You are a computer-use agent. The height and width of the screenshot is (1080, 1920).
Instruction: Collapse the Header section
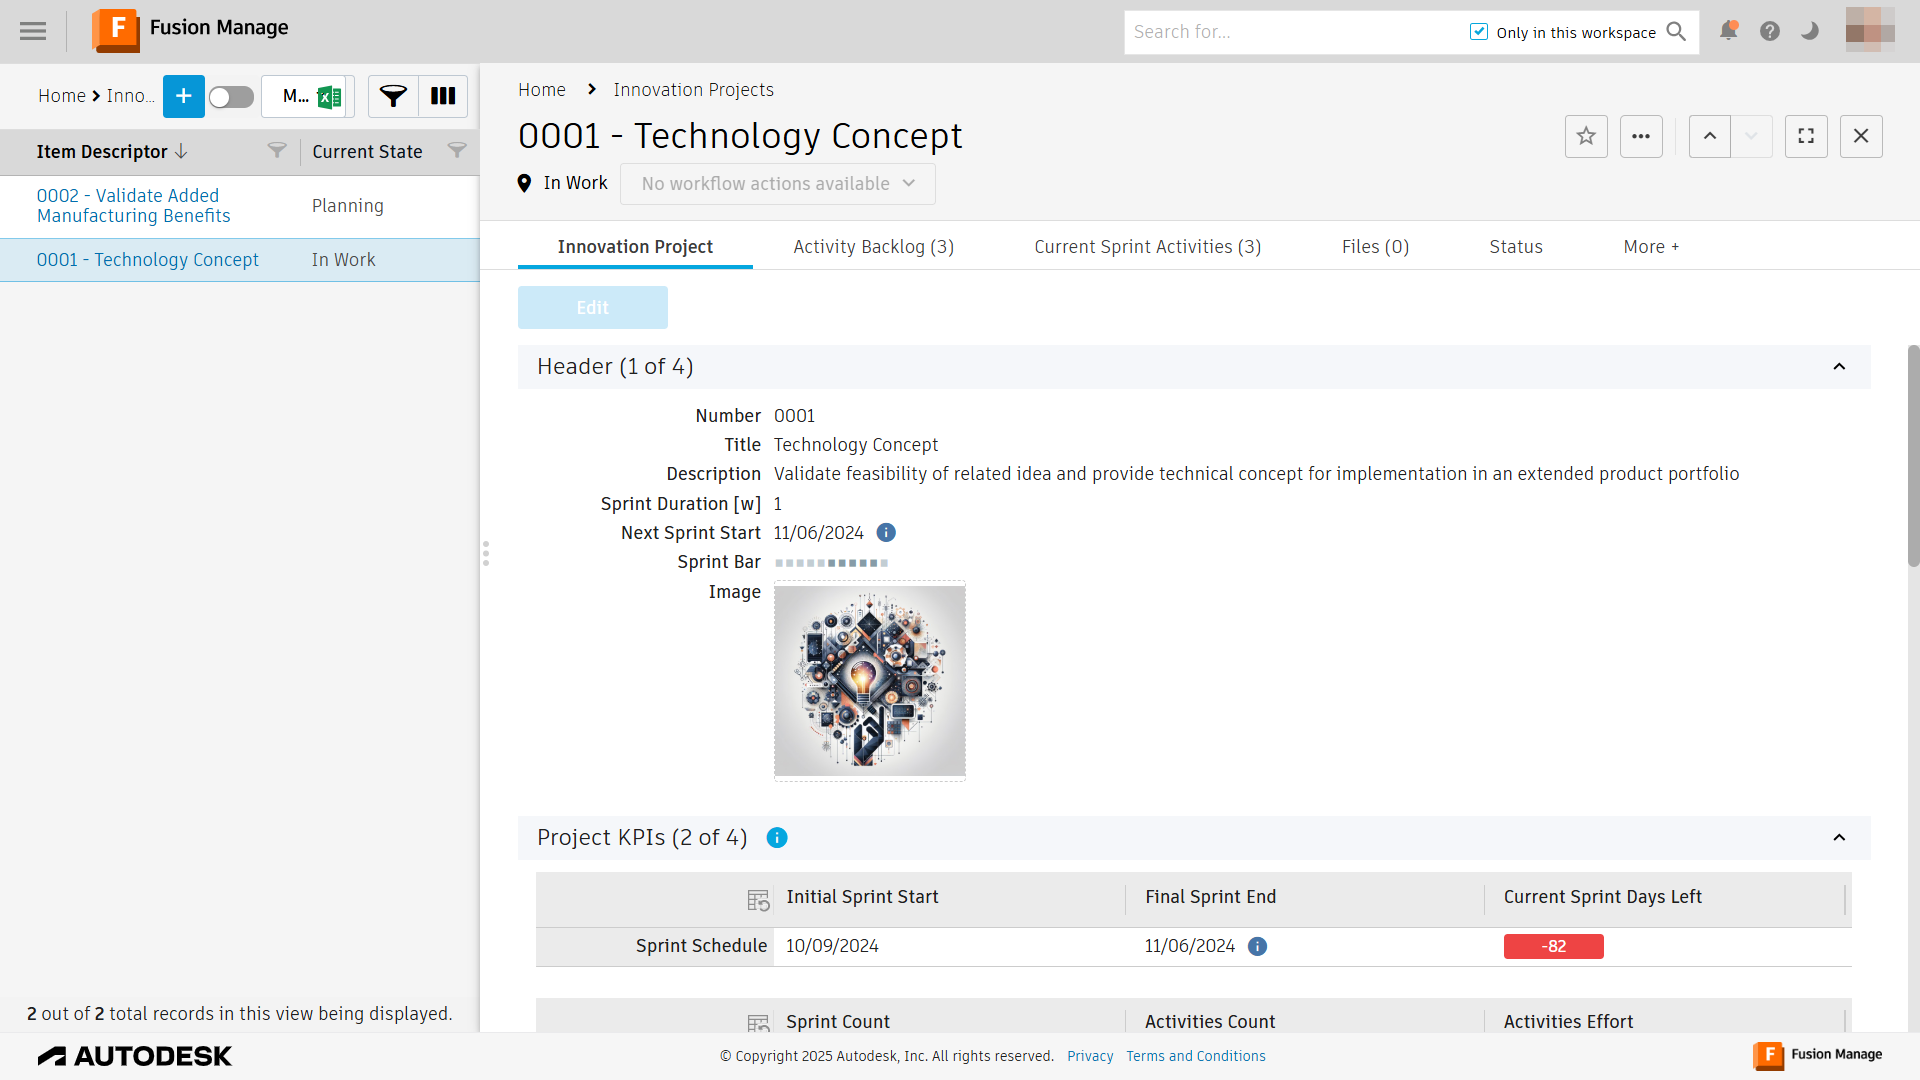point(1839,367)
